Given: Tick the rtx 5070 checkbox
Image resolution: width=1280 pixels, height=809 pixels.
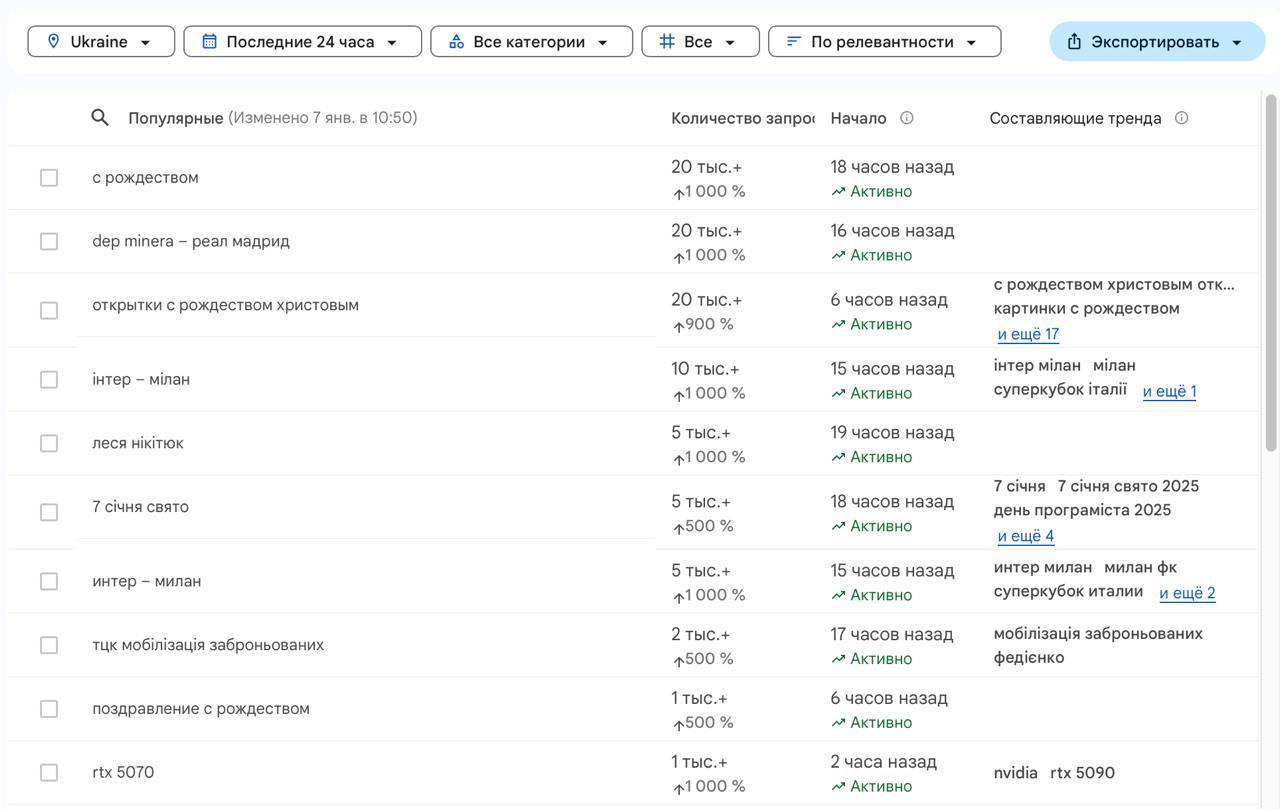Looking at the screenshot, I should 49,773.
